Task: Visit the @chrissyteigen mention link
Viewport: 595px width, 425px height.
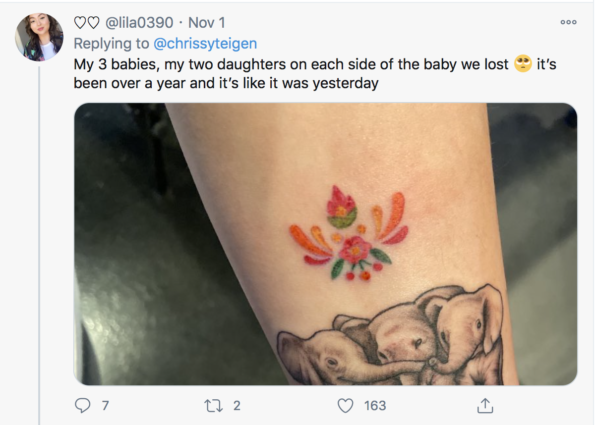Action: [205, 43]
